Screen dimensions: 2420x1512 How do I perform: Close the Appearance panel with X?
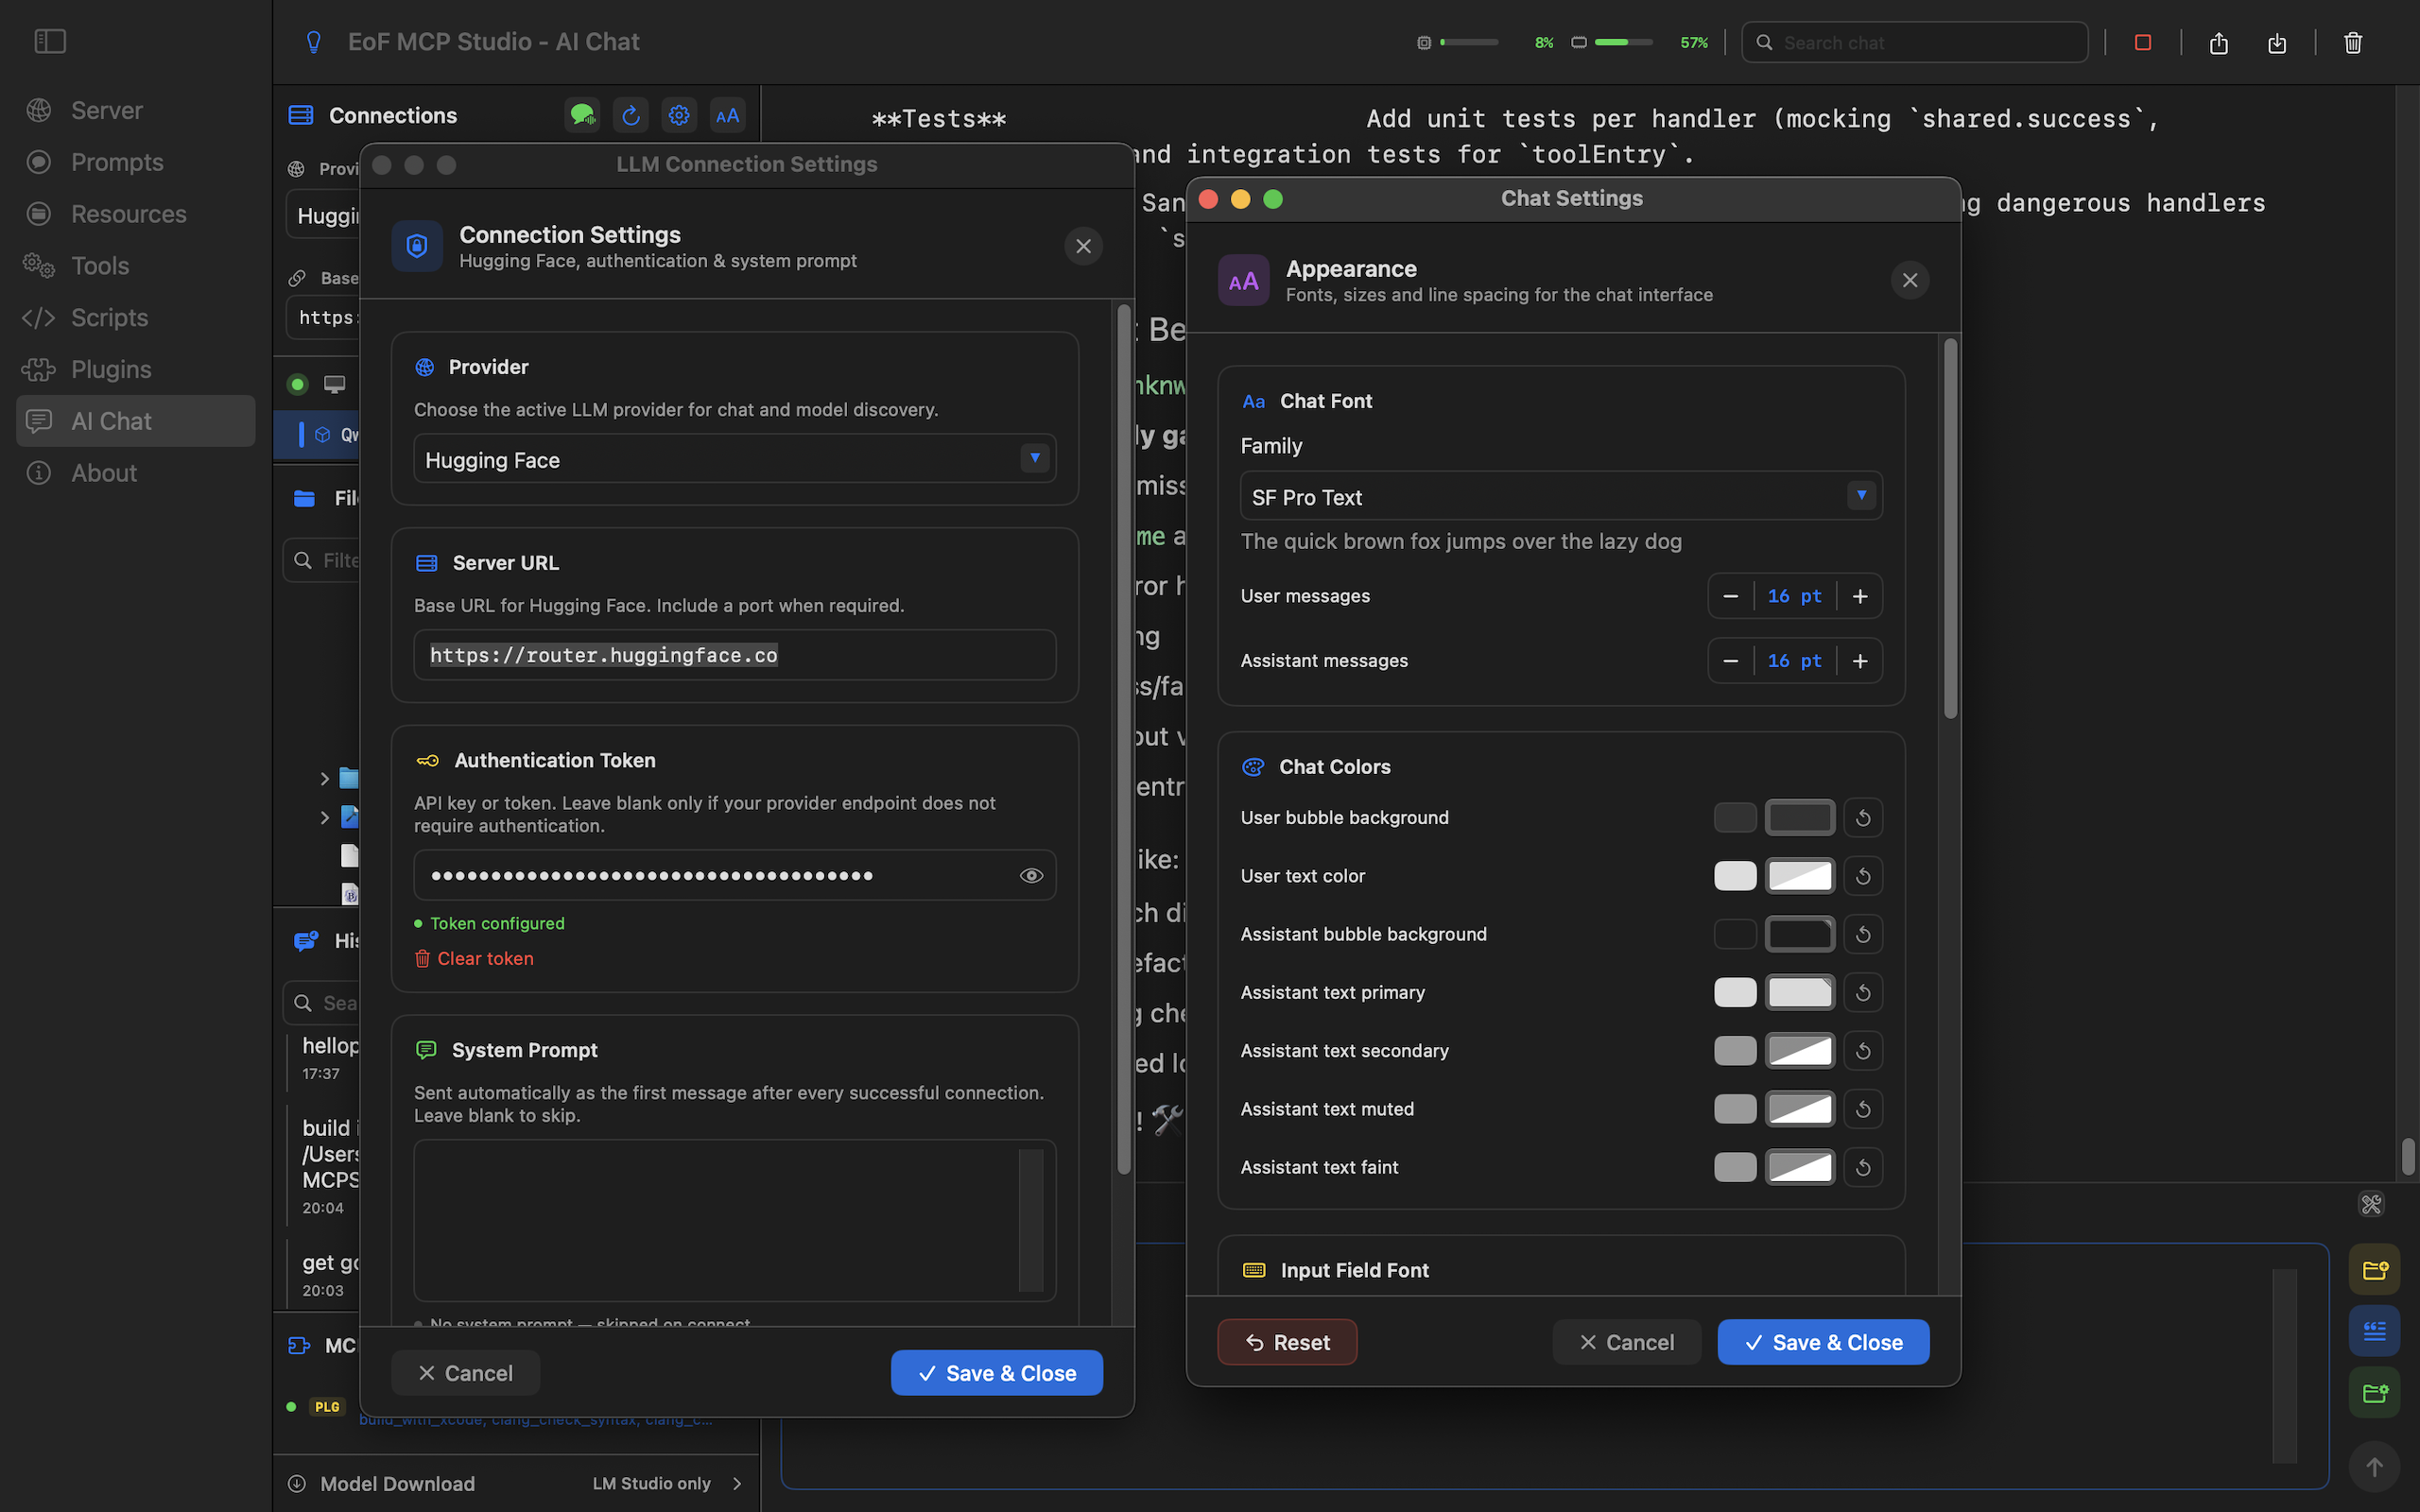coord(1910,280)
